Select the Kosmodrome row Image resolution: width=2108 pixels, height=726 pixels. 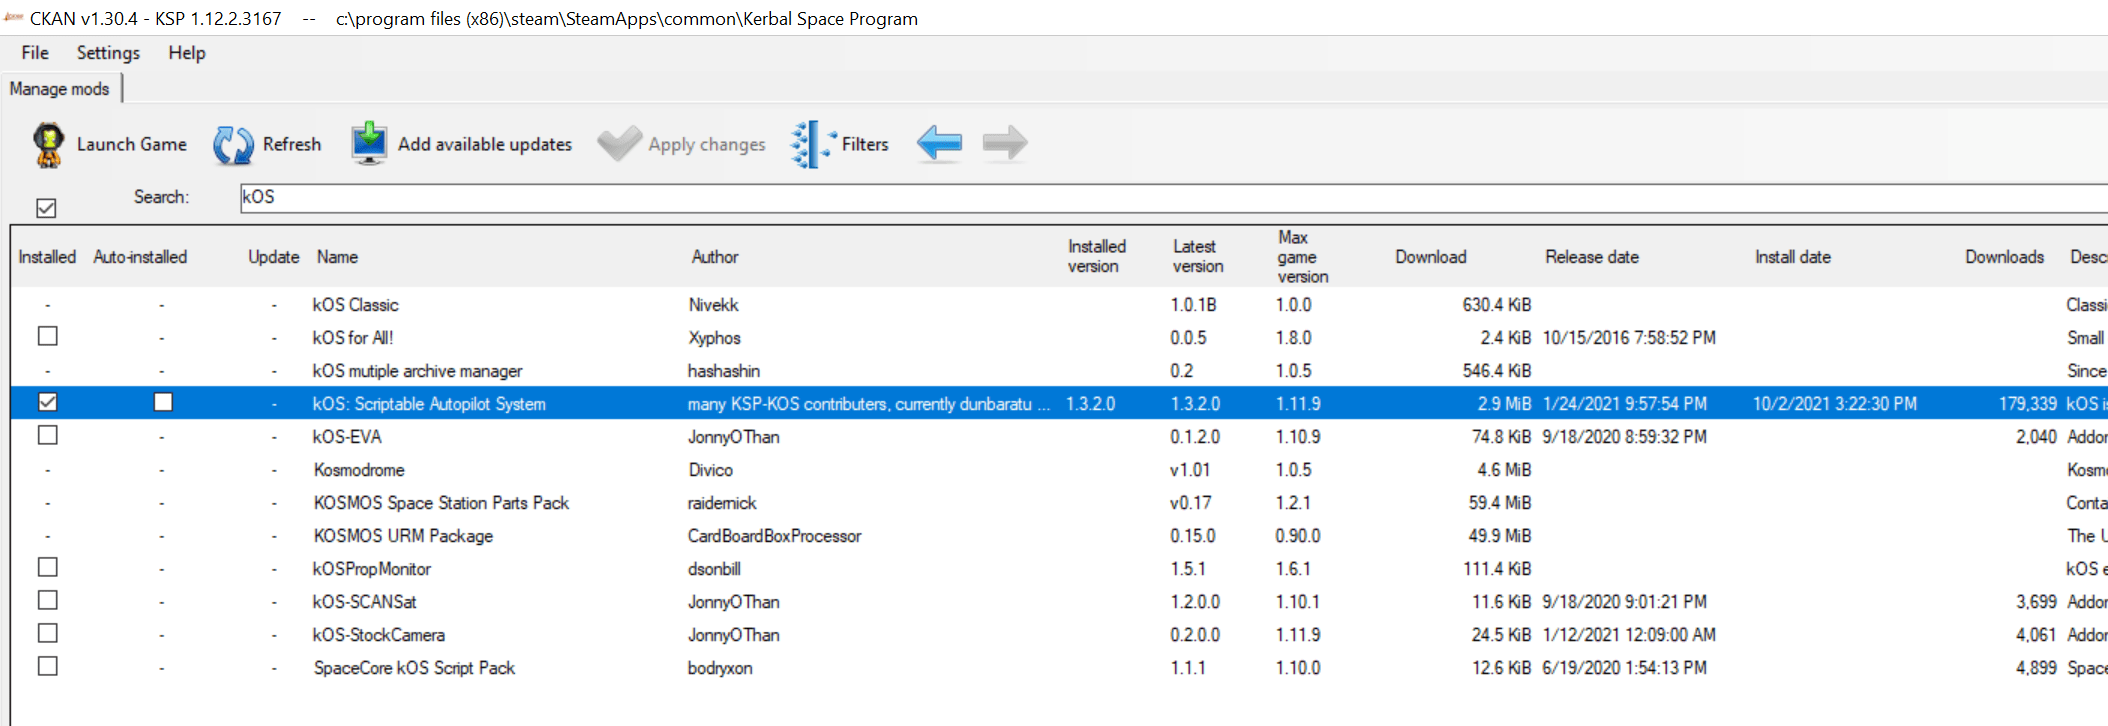tap(1060, 470)
